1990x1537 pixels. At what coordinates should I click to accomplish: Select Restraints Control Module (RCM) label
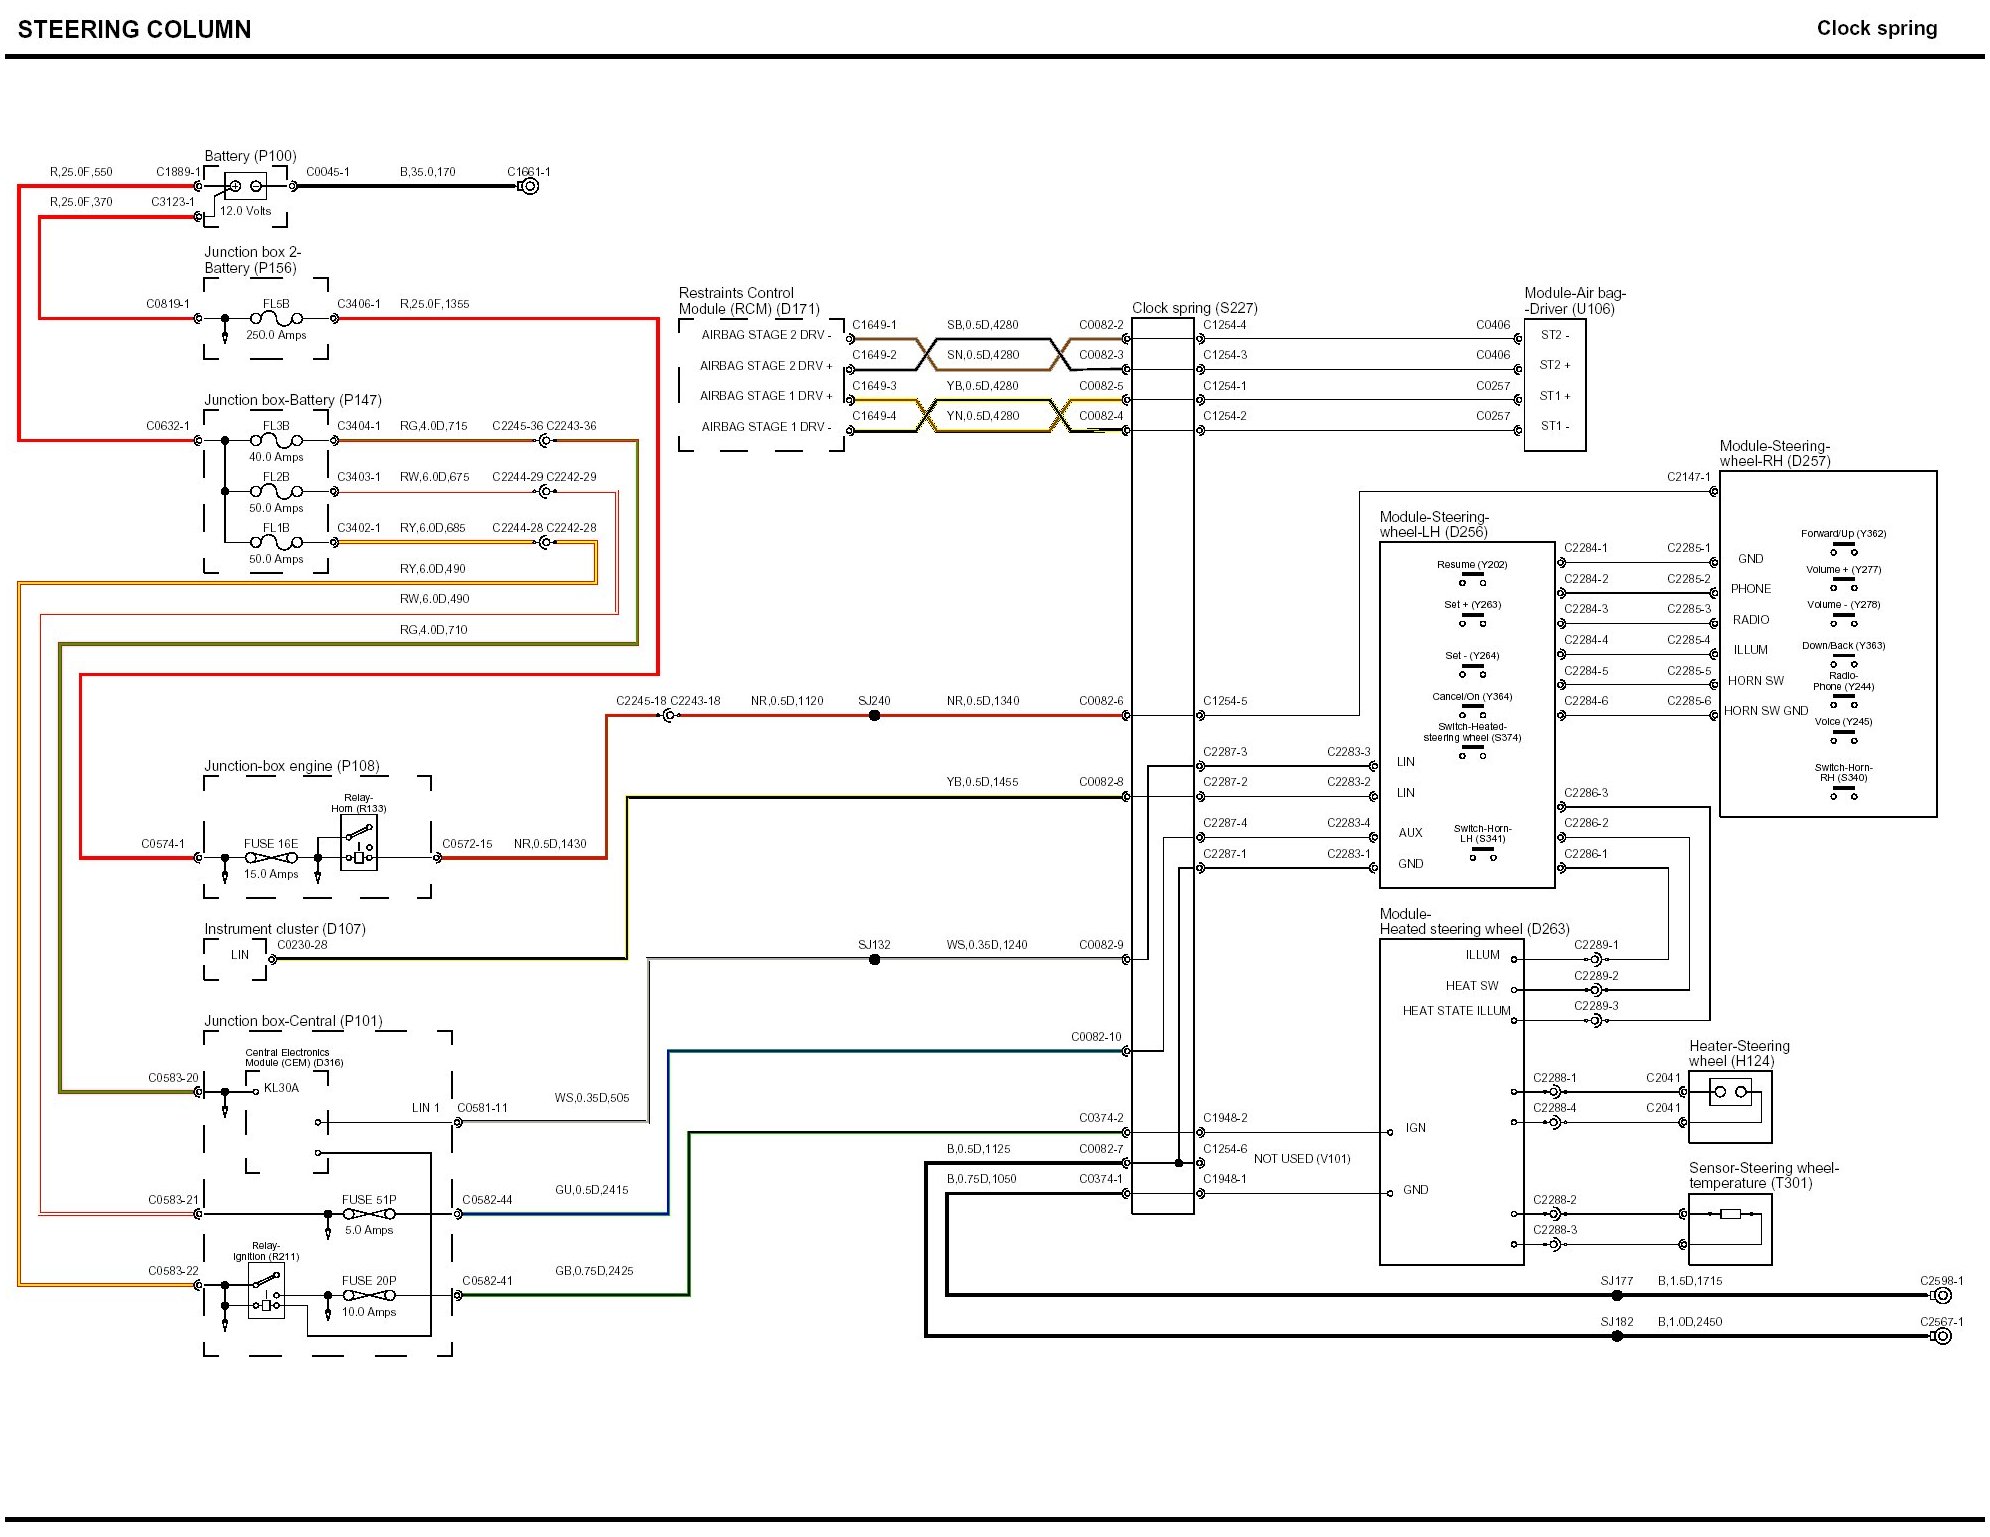point(748,301)
